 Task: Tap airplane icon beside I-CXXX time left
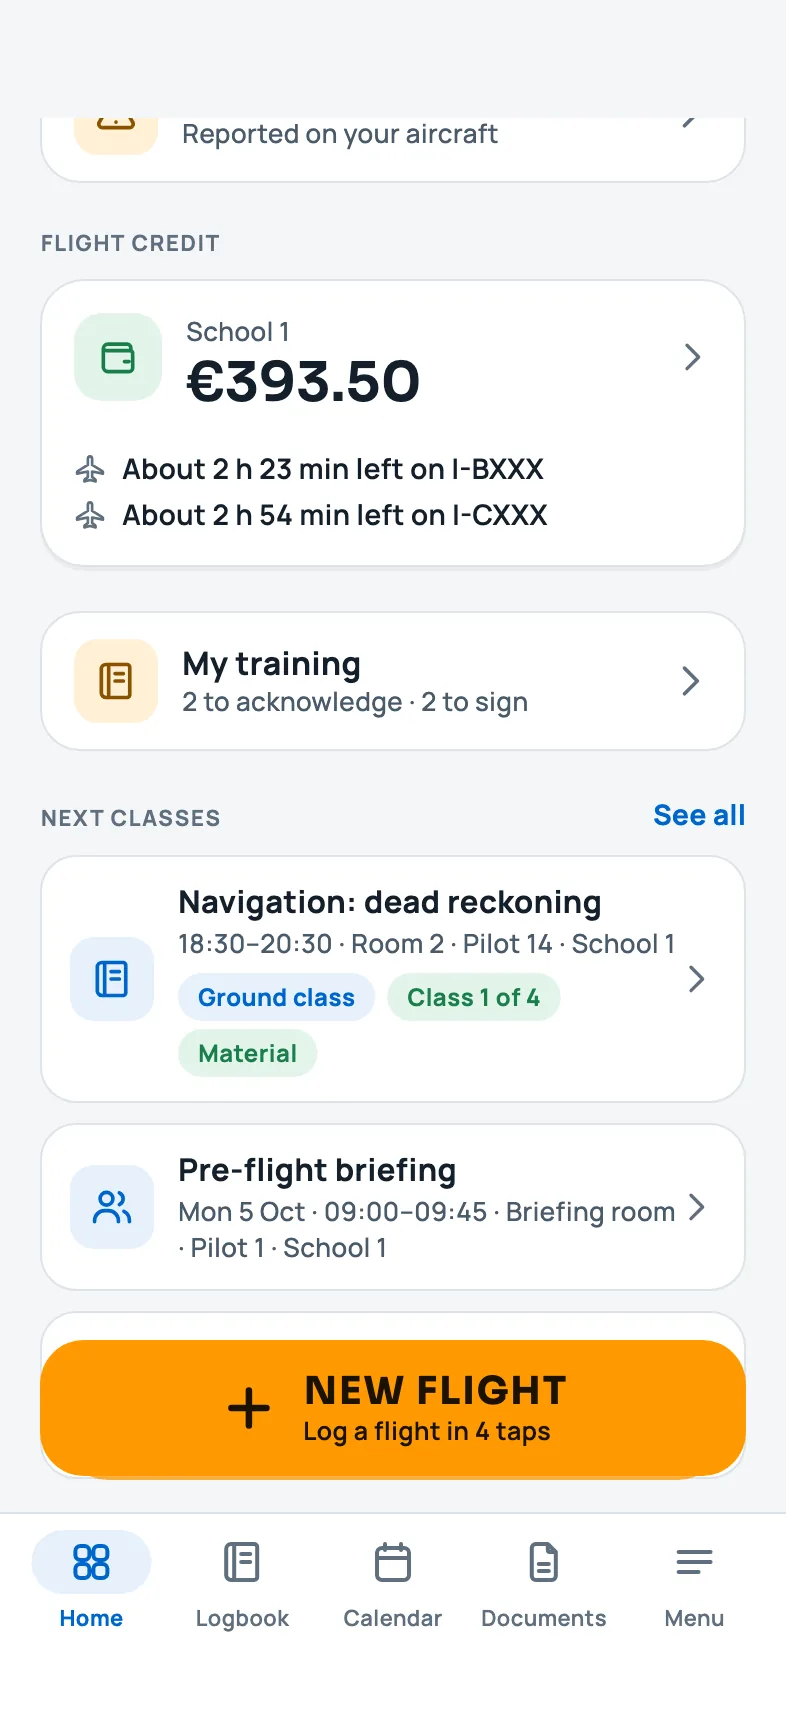tap(90, 515)
